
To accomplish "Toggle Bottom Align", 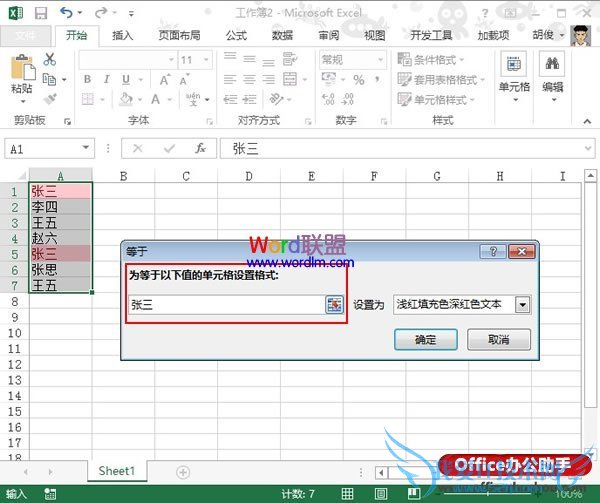I will coord(268,61).
